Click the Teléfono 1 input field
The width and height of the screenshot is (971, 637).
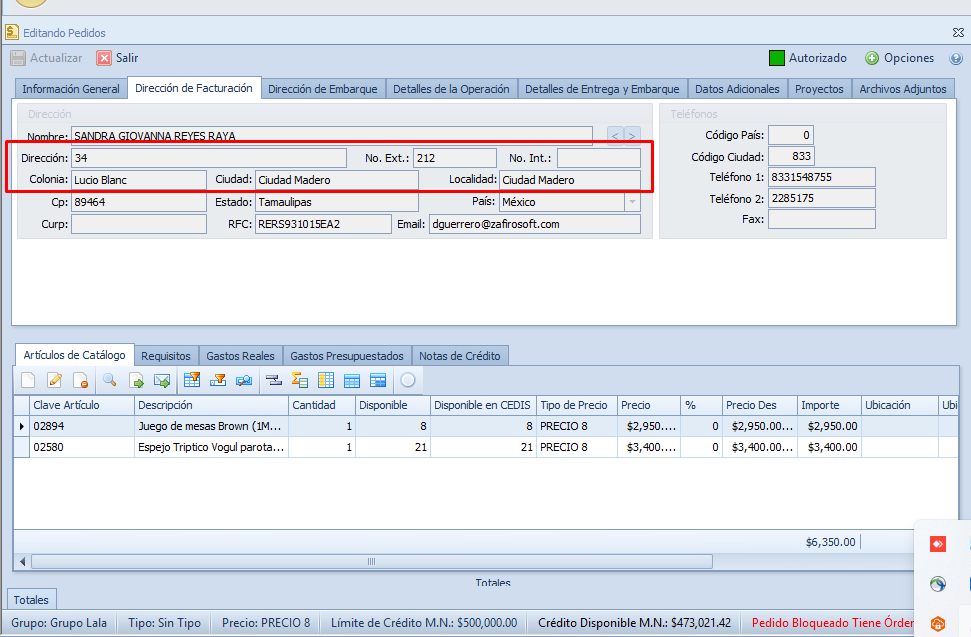(821, 177)
